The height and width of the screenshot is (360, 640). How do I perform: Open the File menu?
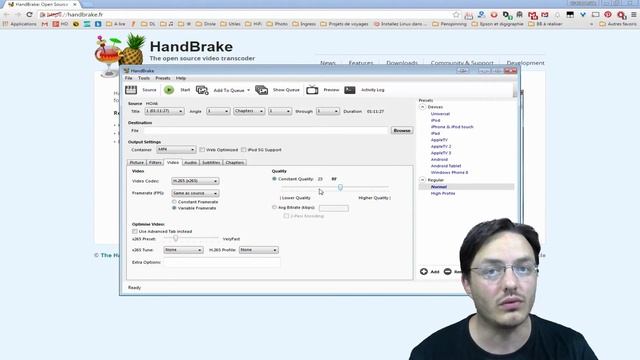tap(129, 78)
